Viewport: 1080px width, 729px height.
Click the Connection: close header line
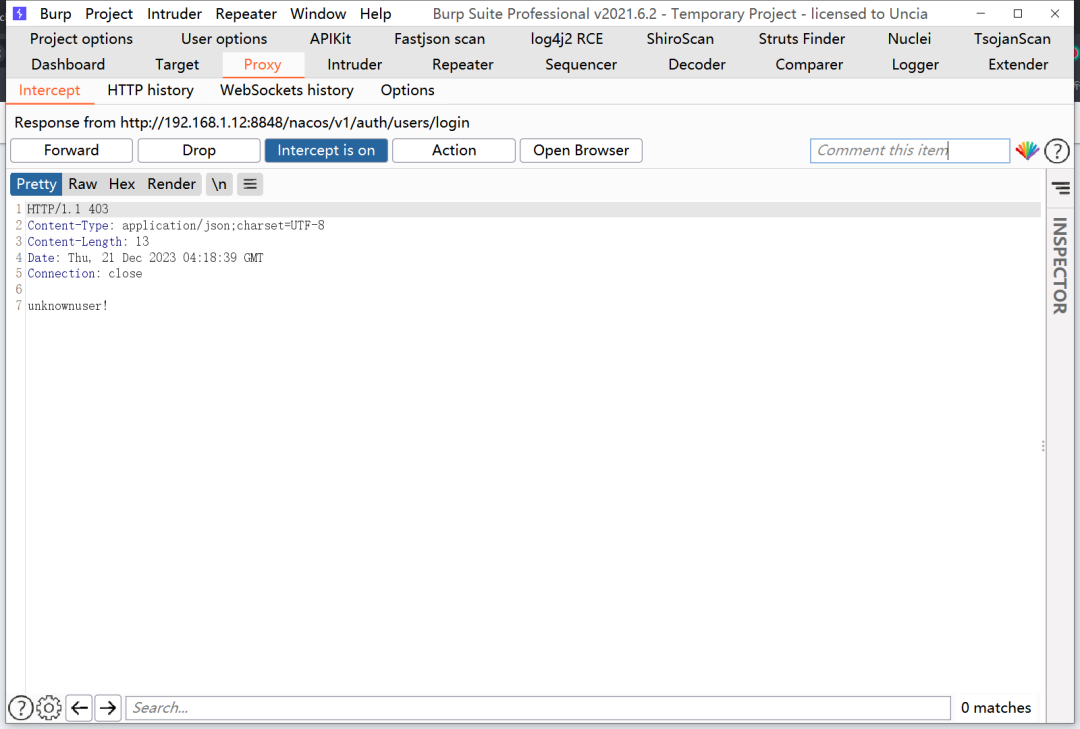85,274
